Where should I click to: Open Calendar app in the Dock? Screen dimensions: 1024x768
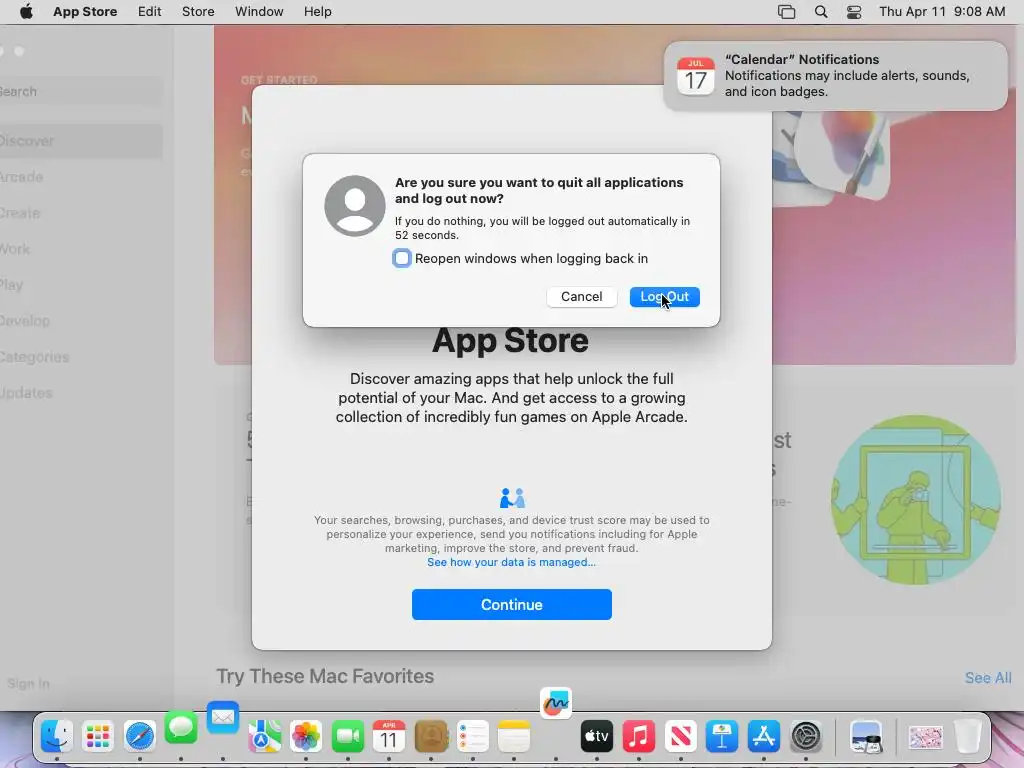[389, 737]
